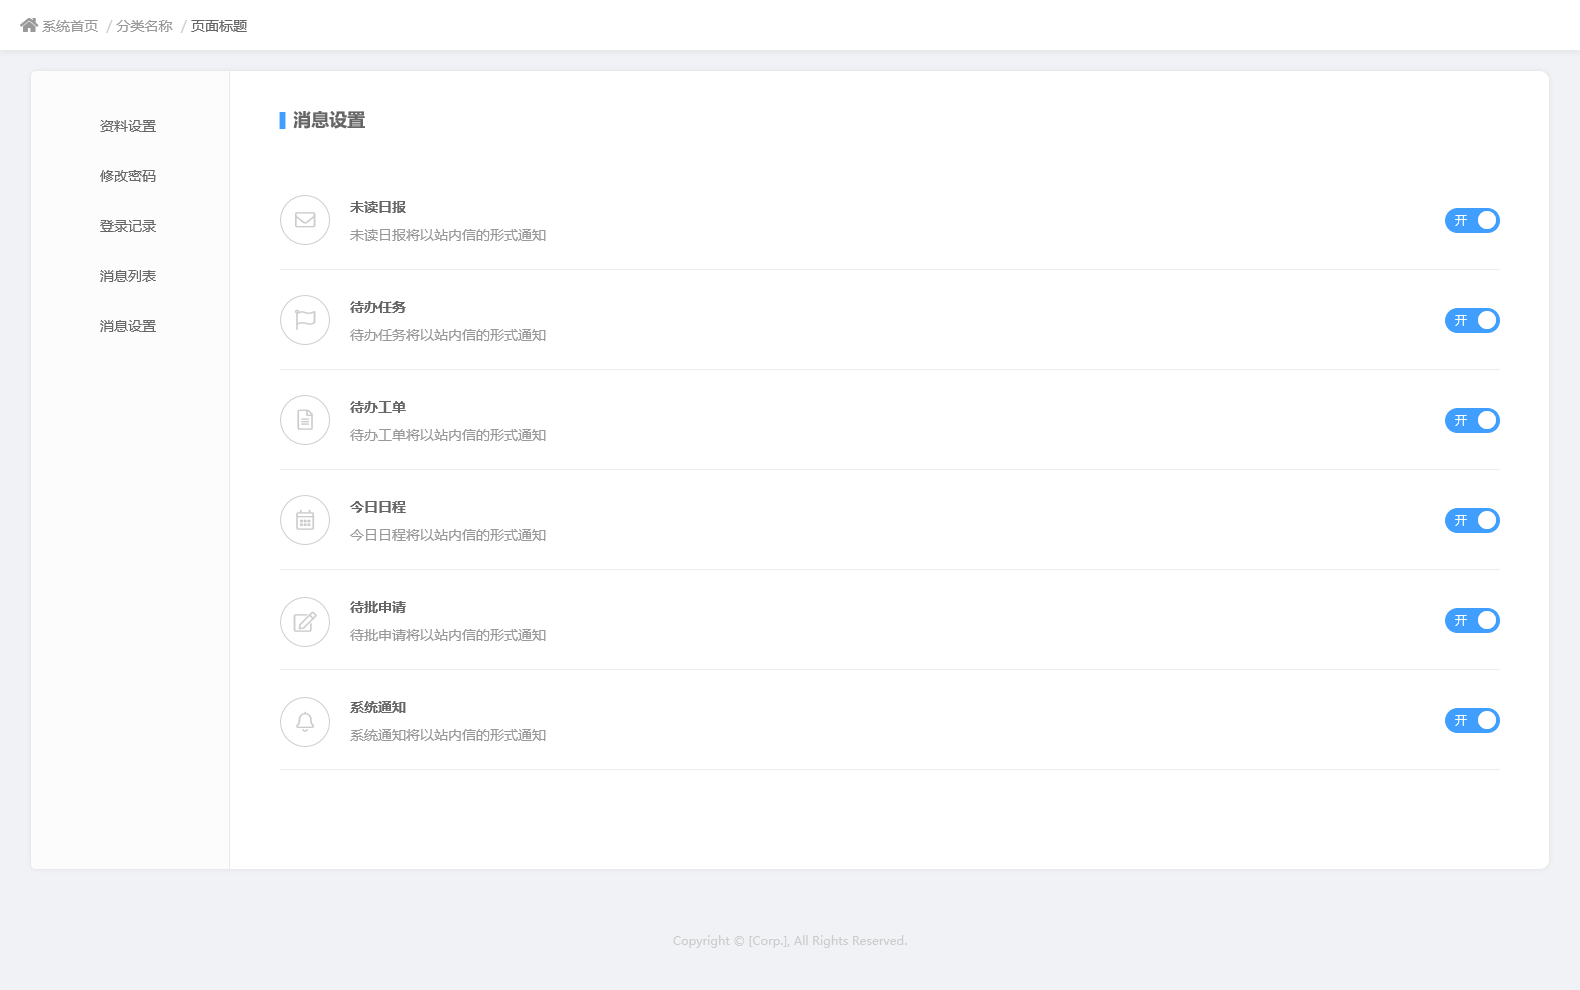Click the envelope icon for 未读日报
The height and width of the screenshot is (990, 1580).
(305, 220)
